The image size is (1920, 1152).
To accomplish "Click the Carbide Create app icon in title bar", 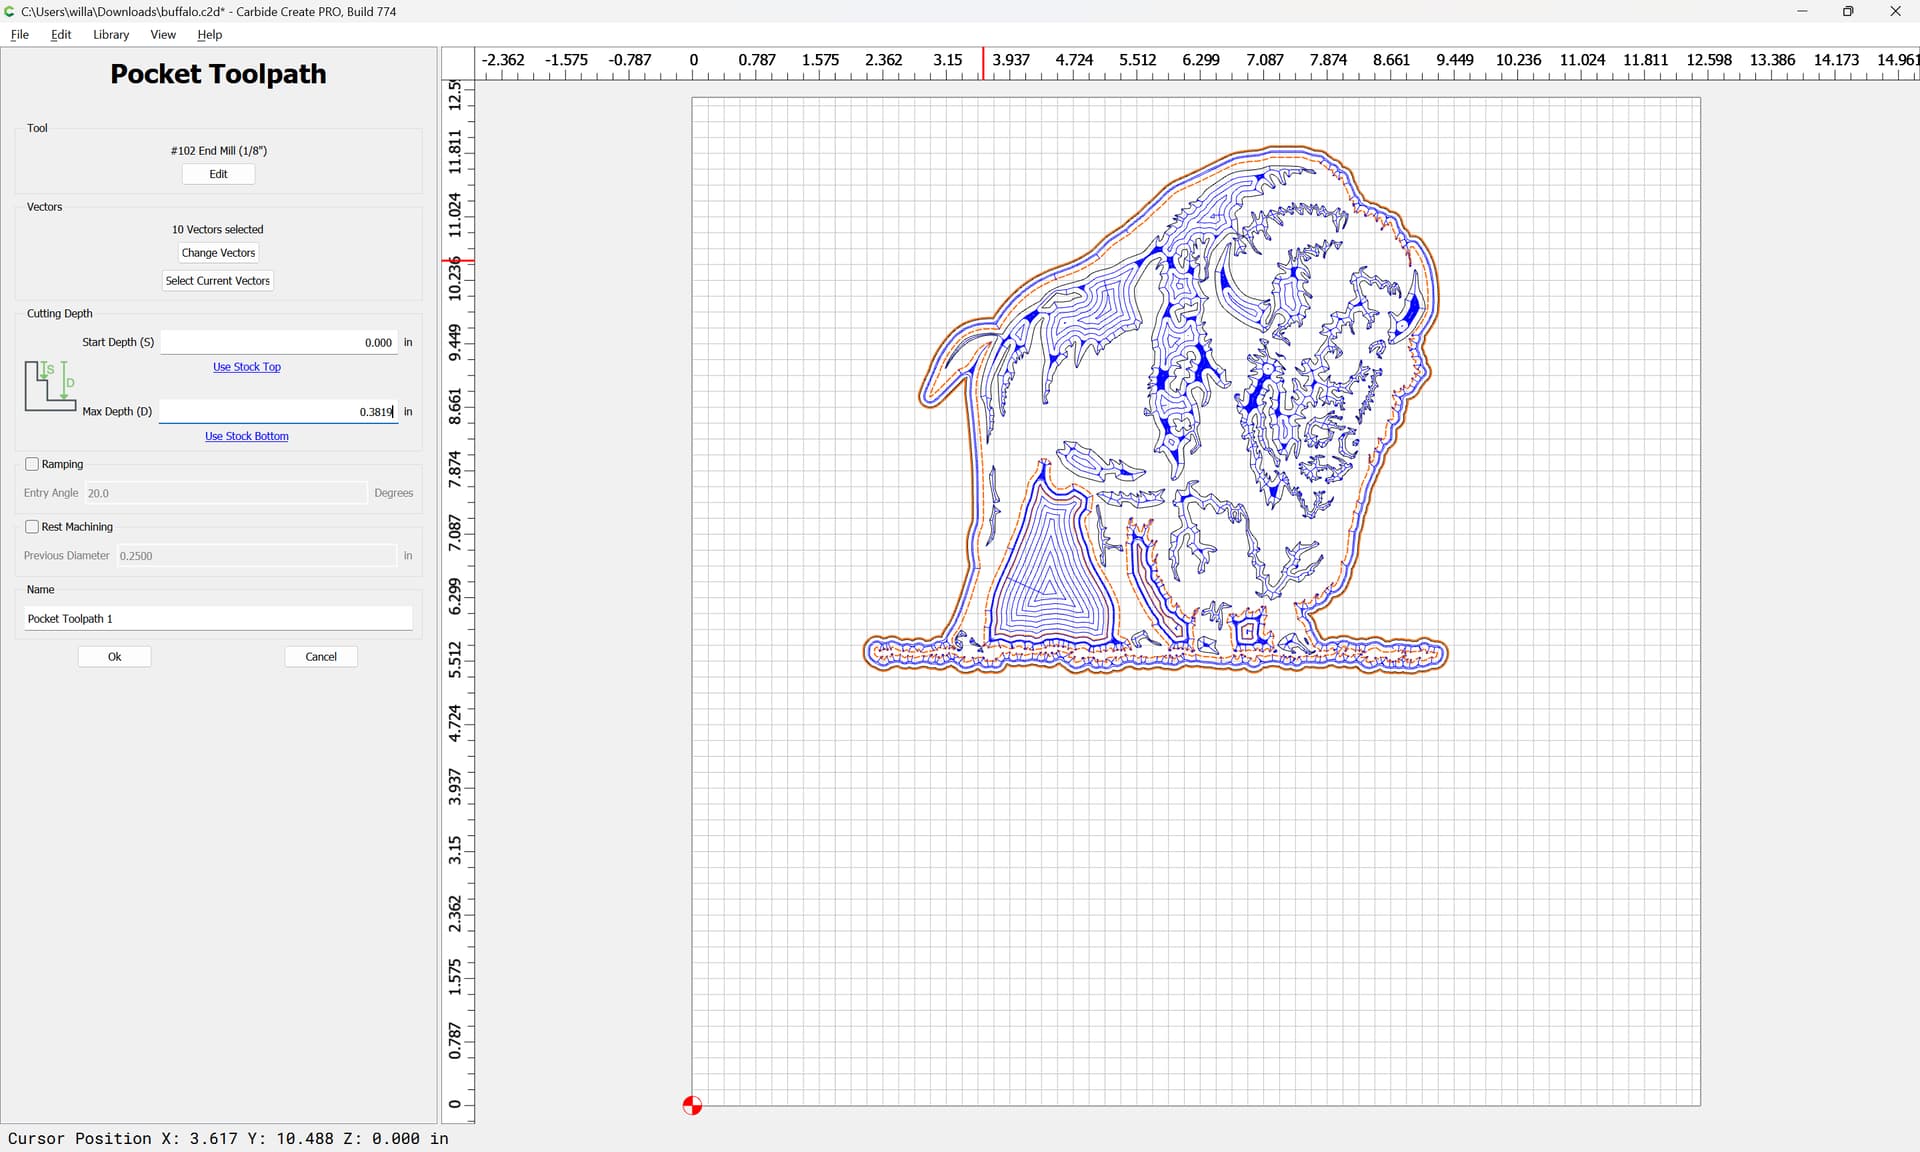I will coord(10,11).
